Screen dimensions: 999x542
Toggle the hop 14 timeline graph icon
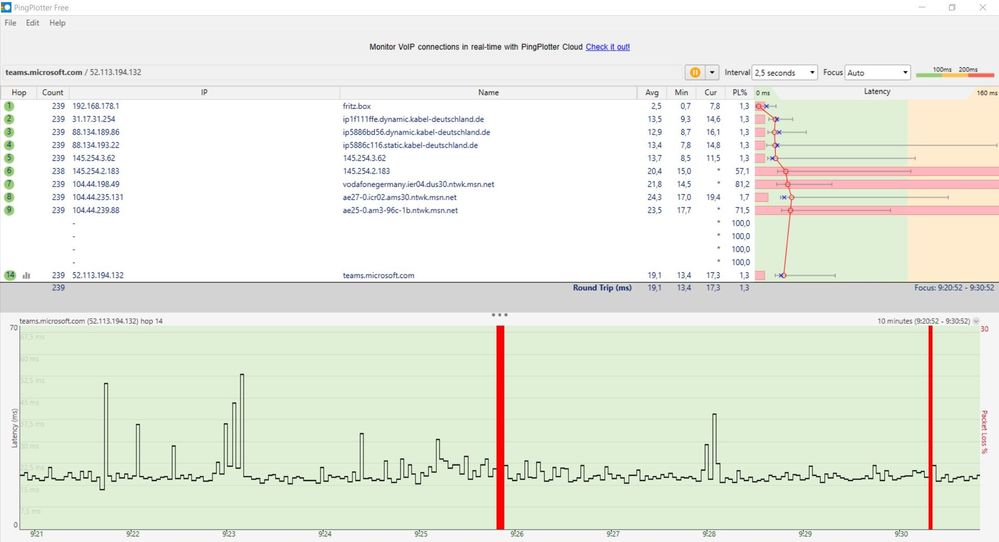click(27, 276)
